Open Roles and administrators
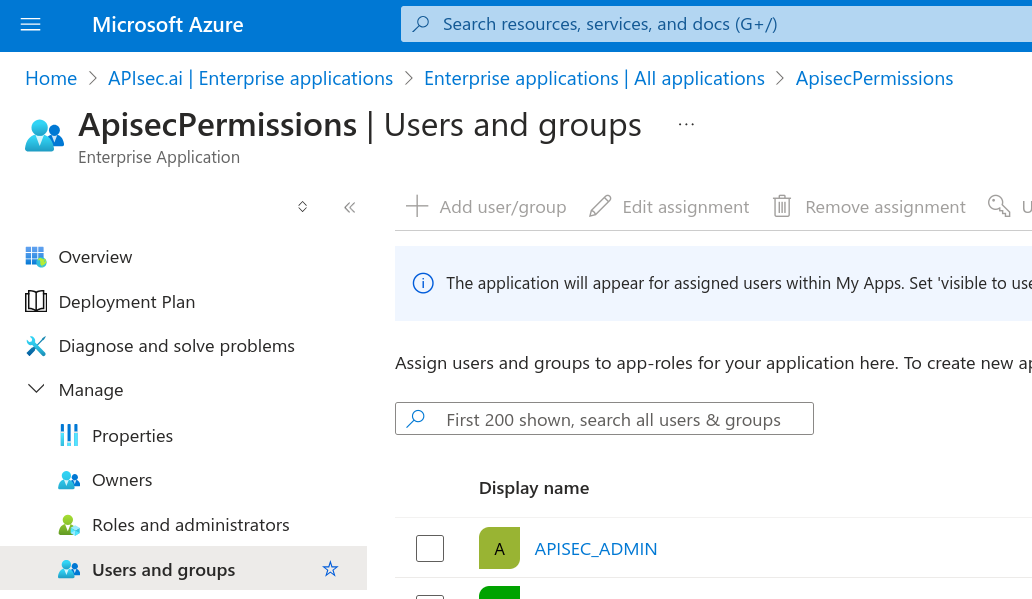The width and height of the screenshot is (1032, 599). (x=190, y=525)
